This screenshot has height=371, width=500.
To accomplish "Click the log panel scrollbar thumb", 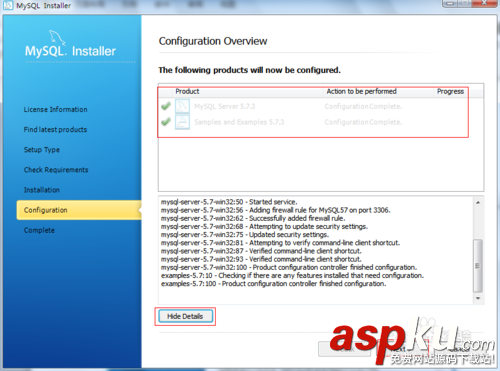I will [x=478, y=266].
